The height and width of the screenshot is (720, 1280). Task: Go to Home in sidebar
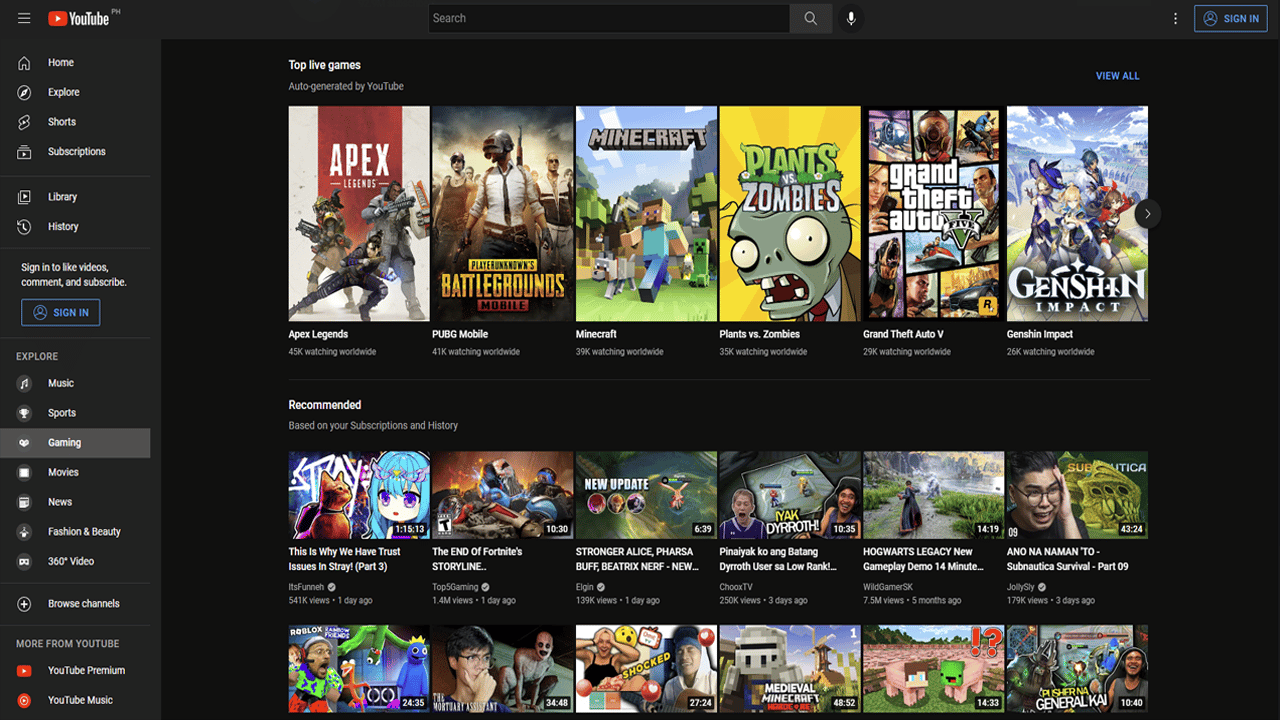click(75, 63)
